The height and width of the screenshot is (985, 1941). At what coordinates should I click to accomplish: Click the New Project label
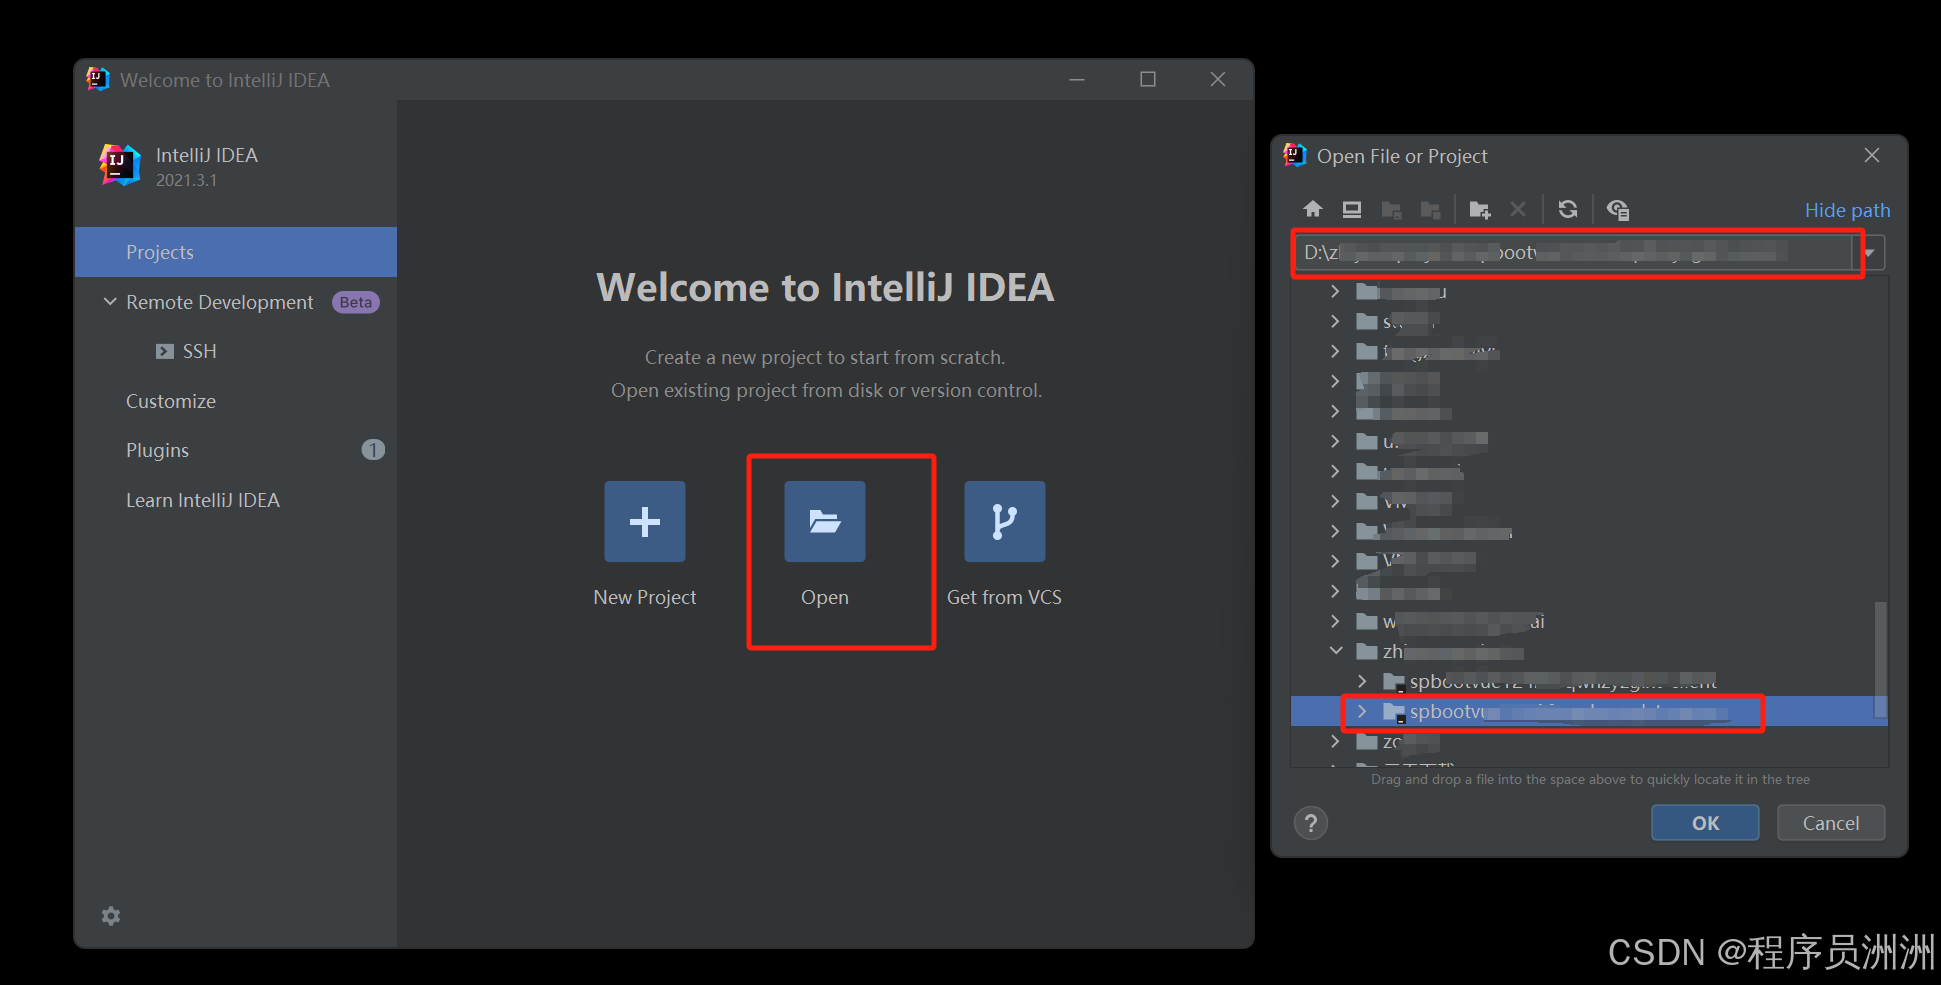click(645, 597)
